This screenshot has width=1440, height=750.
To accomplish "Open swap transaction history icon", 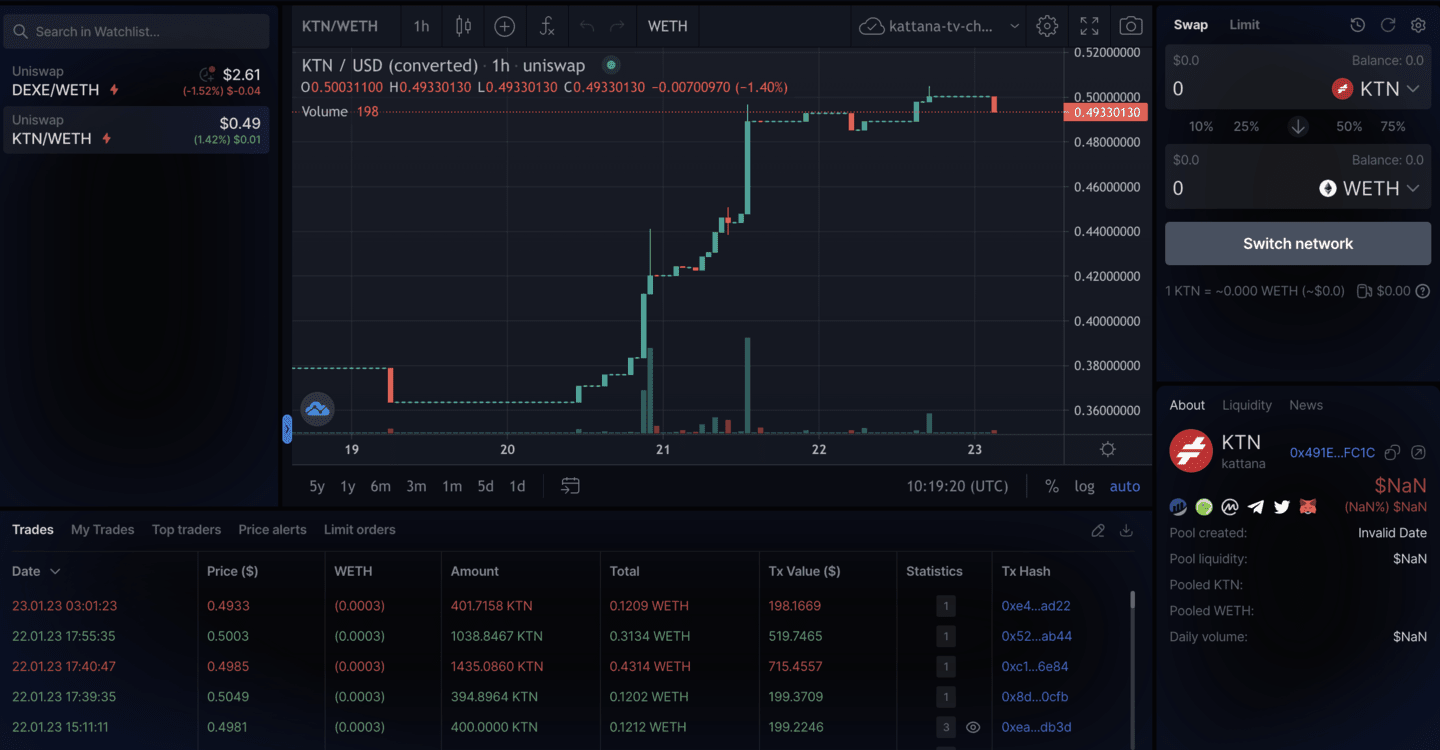I will (x=1357, y=25).
